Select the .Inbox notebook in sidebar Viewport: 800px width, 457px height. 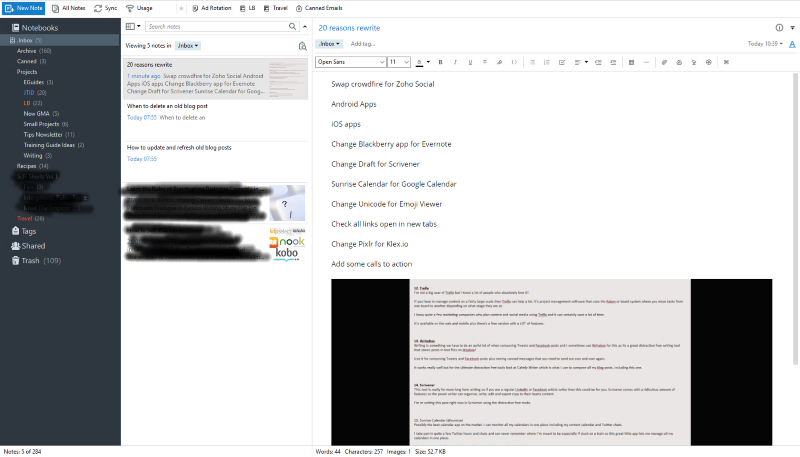(x=60, y=40)
